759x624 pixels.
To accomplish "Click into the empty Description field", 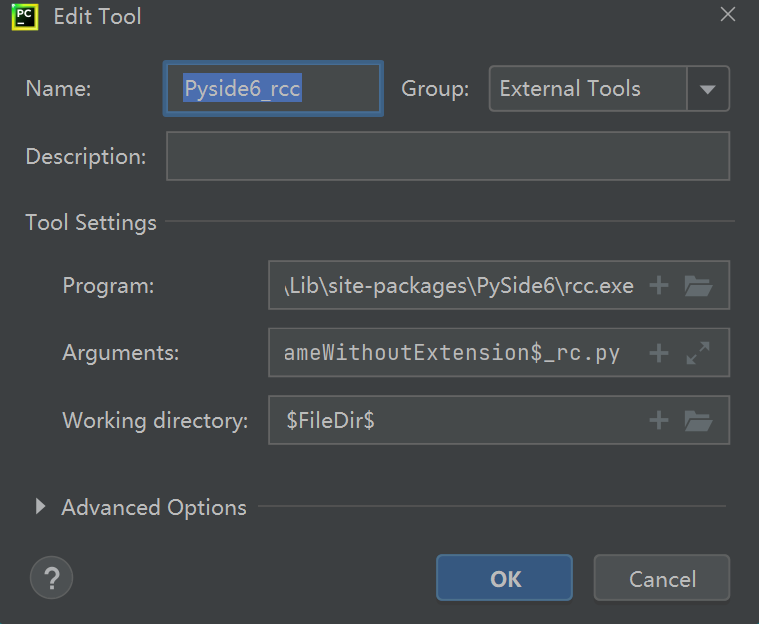I will [448, 156].
